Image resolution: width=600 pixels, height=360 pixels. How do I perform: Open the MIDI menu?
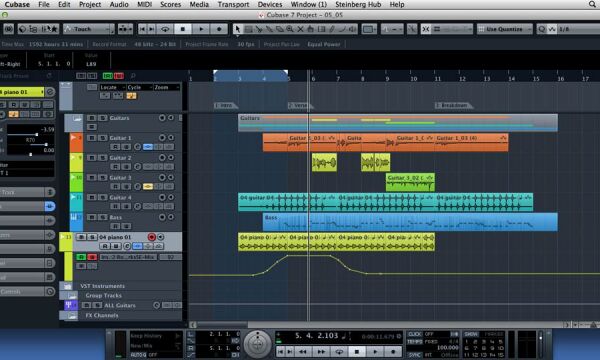(144, 4)
